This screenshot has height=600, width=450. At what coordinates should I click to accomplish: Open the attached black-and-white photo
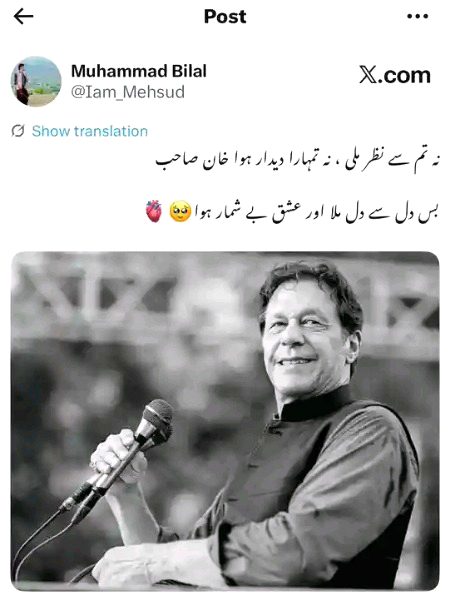click(225, 421)
